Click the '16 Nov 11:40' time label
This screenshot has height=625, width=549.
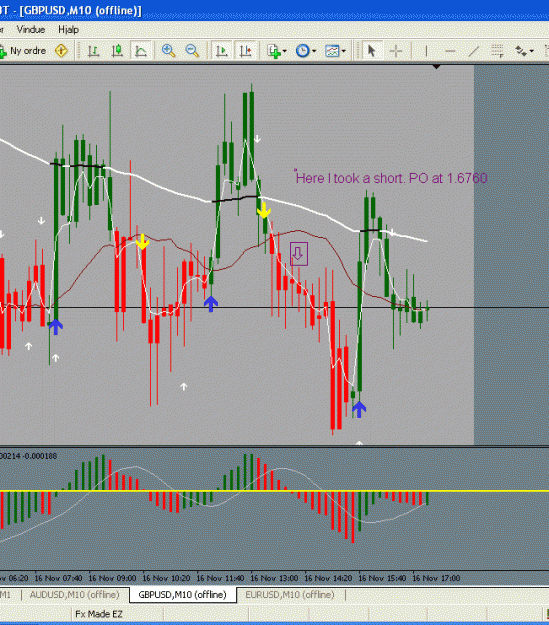220,578
